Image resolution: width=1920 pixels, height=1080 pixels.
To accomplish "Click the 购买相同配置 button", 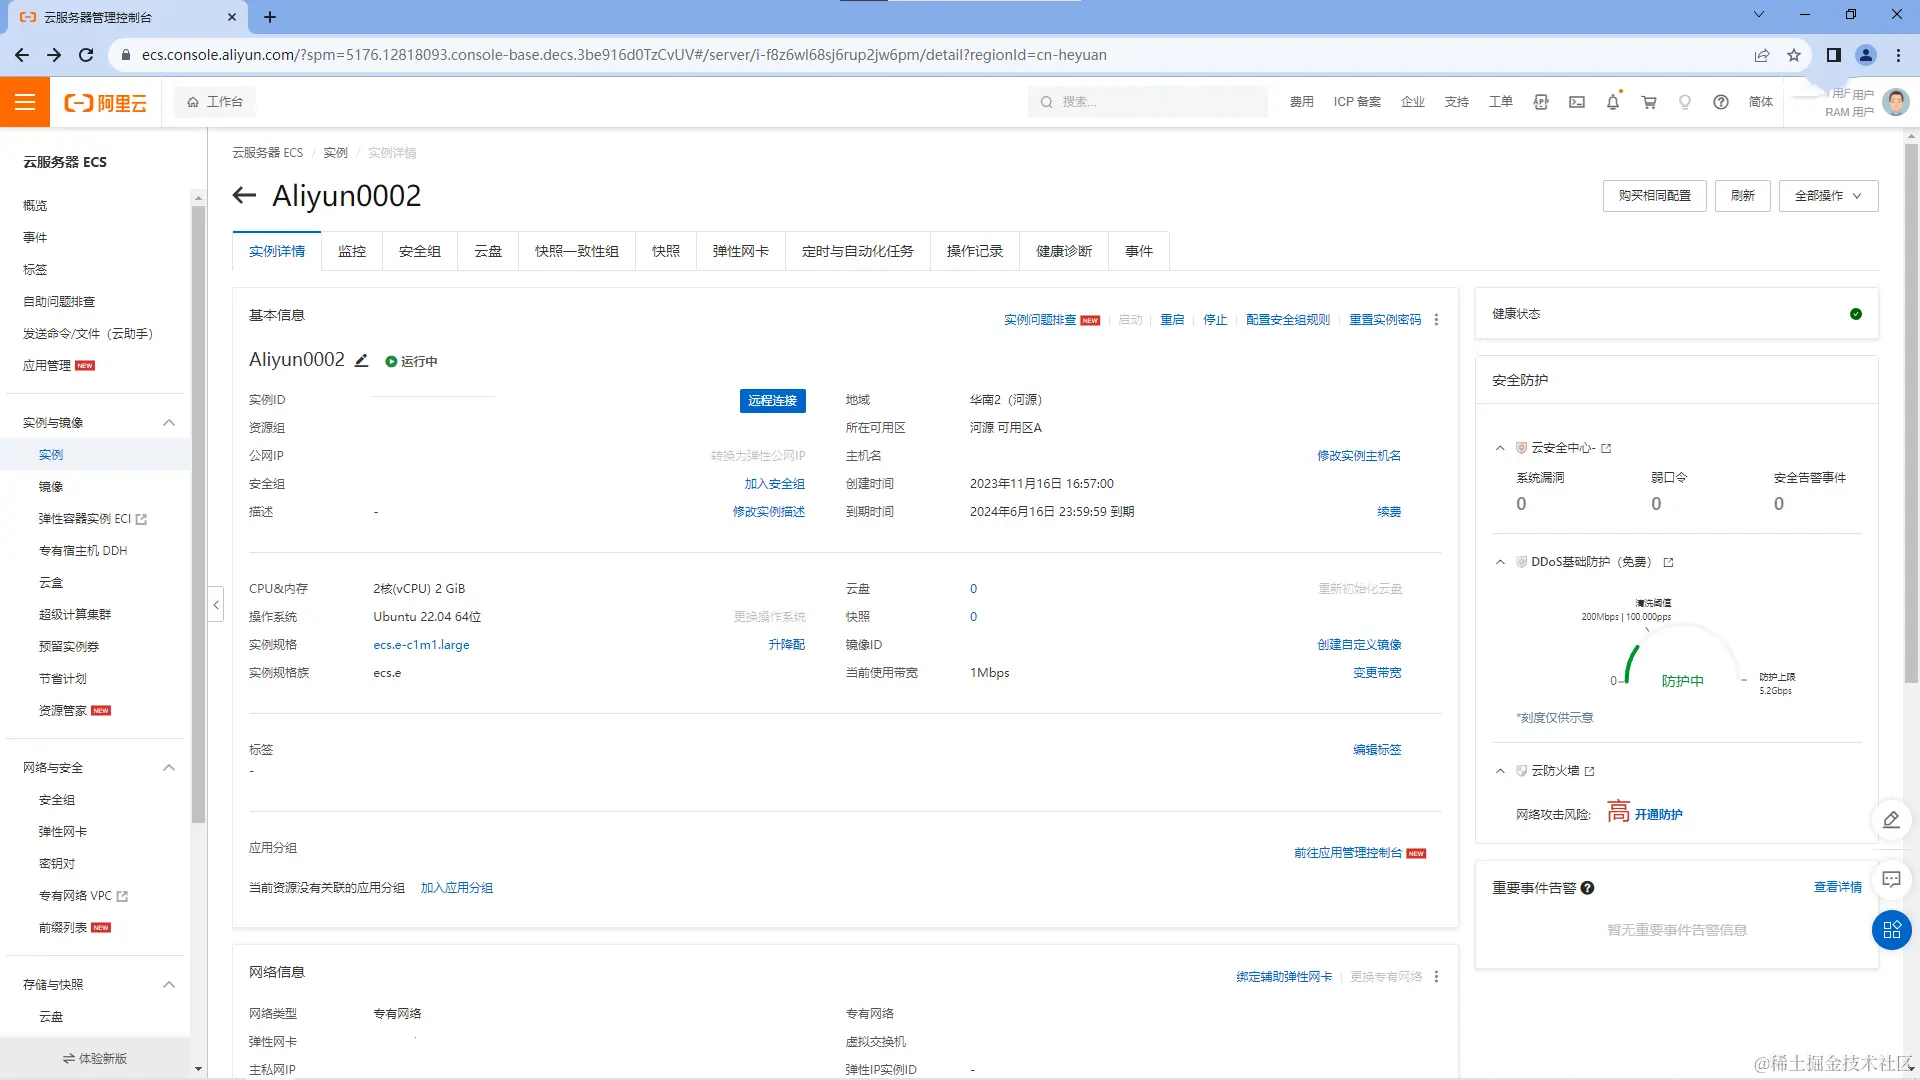I will tap(1655, 196).
